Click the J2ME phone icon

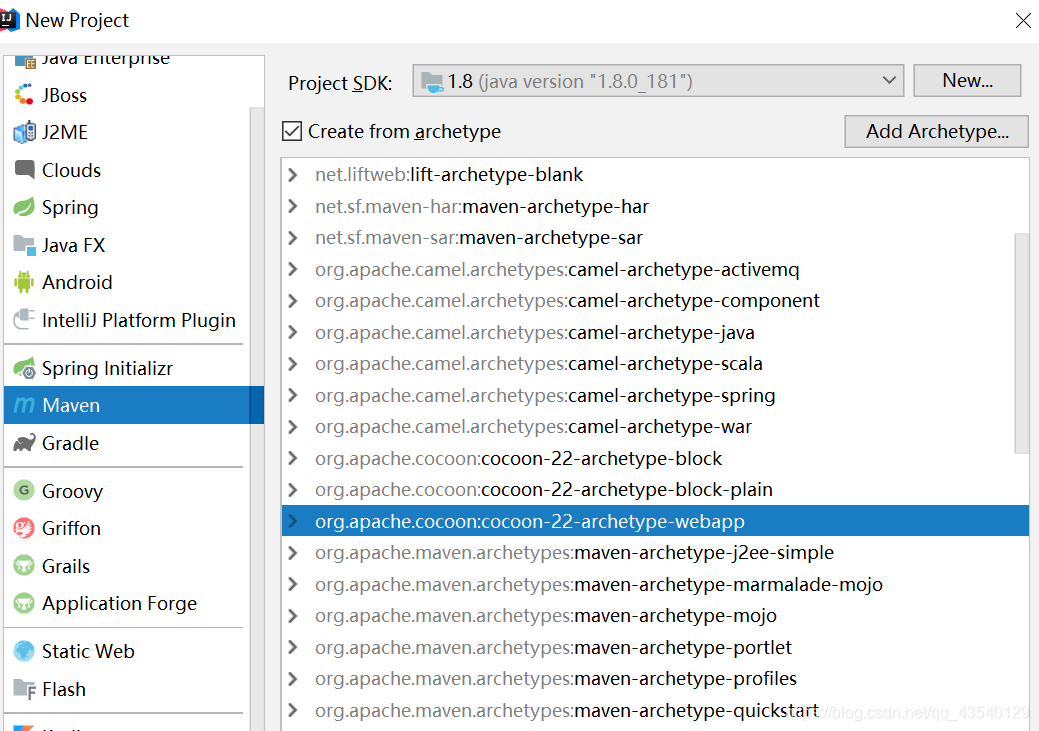point(25,132)
